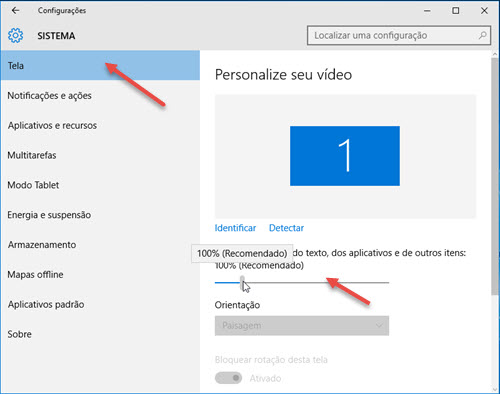The width and height of the screenshot is (500, 394).
Task: Toggle the rotation lock switch
Action: (x=228, y=378)
